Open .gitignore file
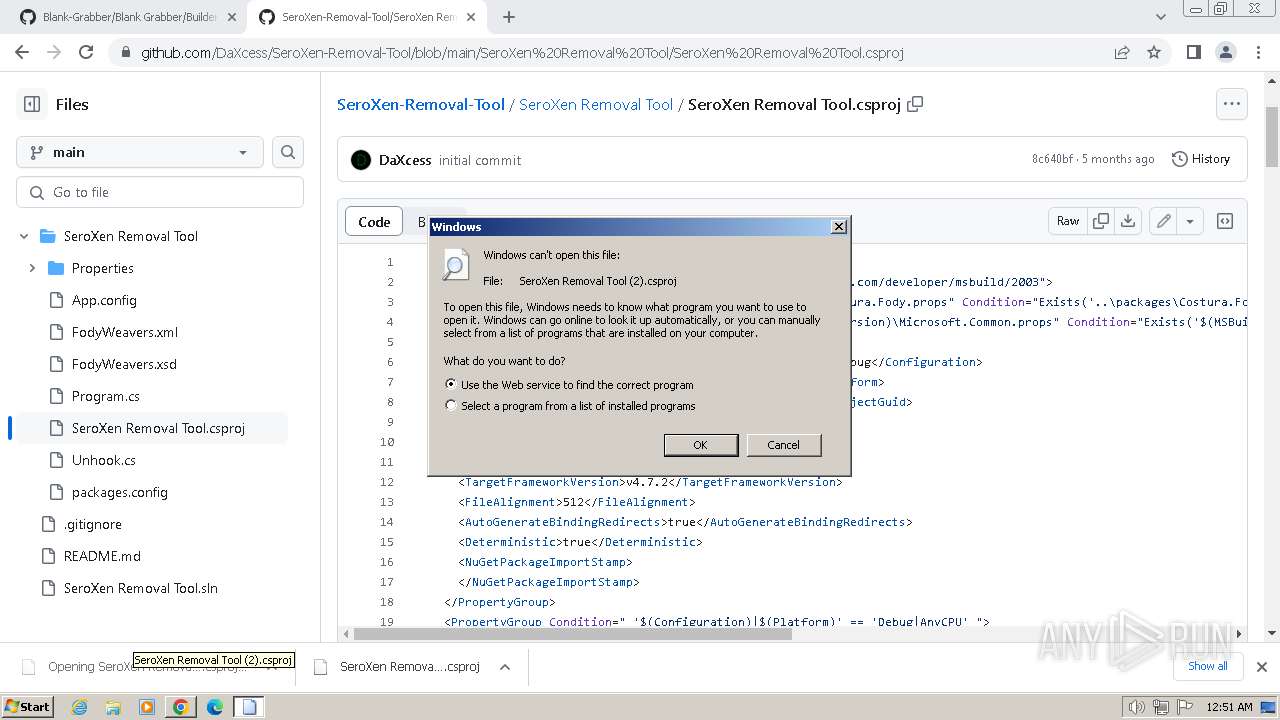Screen dimensions: 1280x720 [x=92, y=524]
